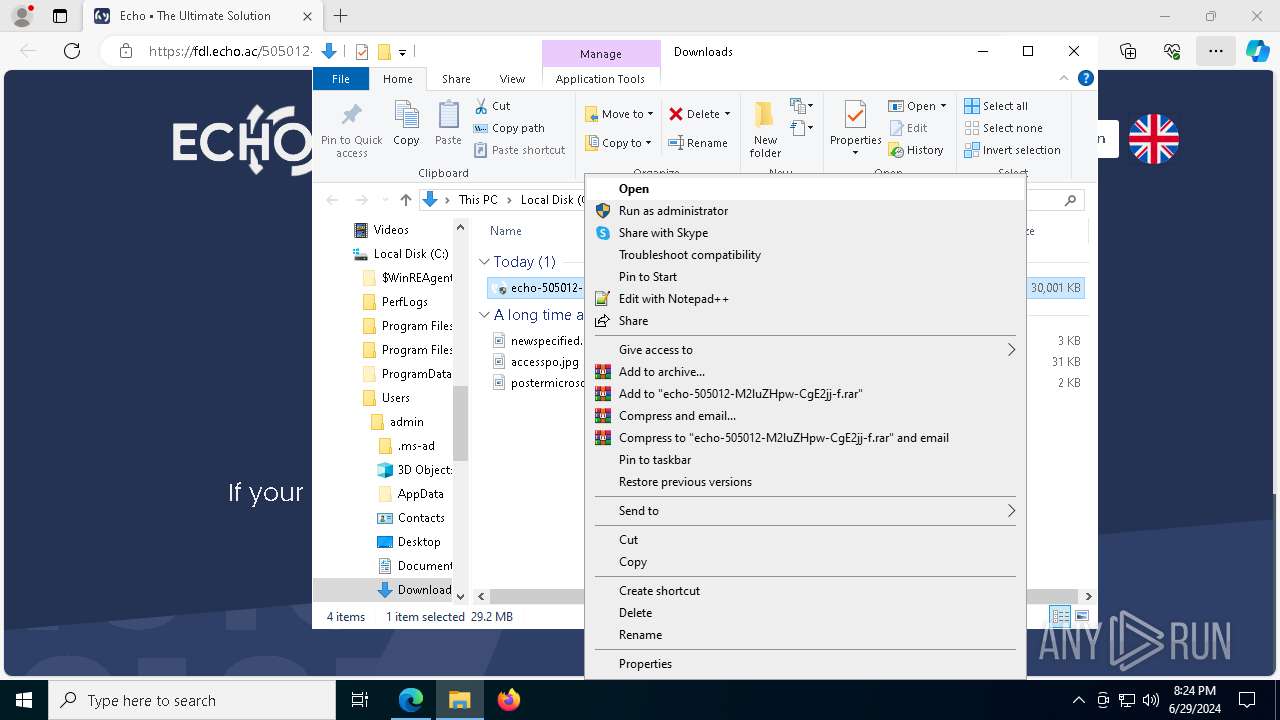Click Select all in ribbon
Image resolution: width=1280 pixels, height=720 pixels.
[x=996, y=106]
